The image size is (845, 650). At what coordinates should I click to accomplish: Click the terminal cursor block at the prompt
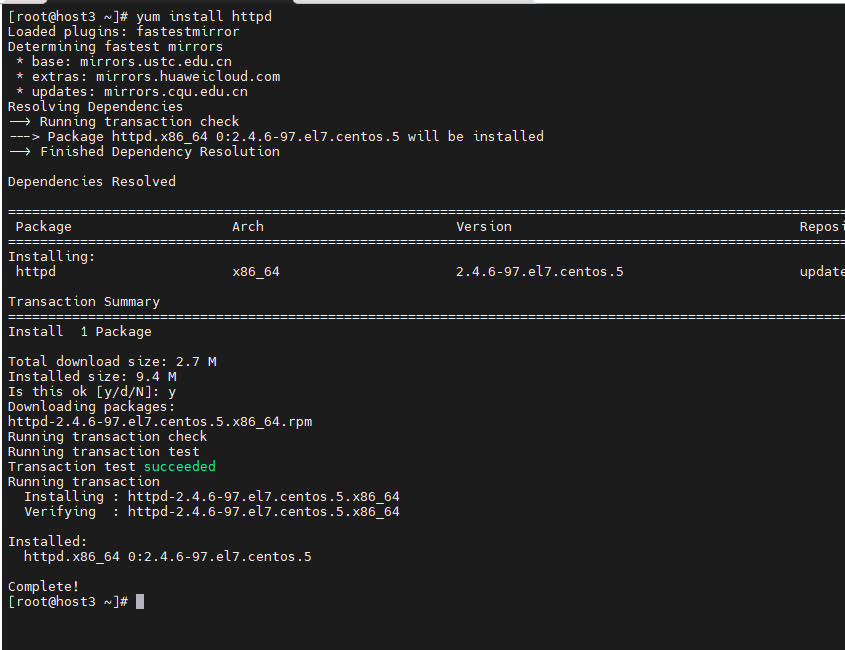[140, 601]
